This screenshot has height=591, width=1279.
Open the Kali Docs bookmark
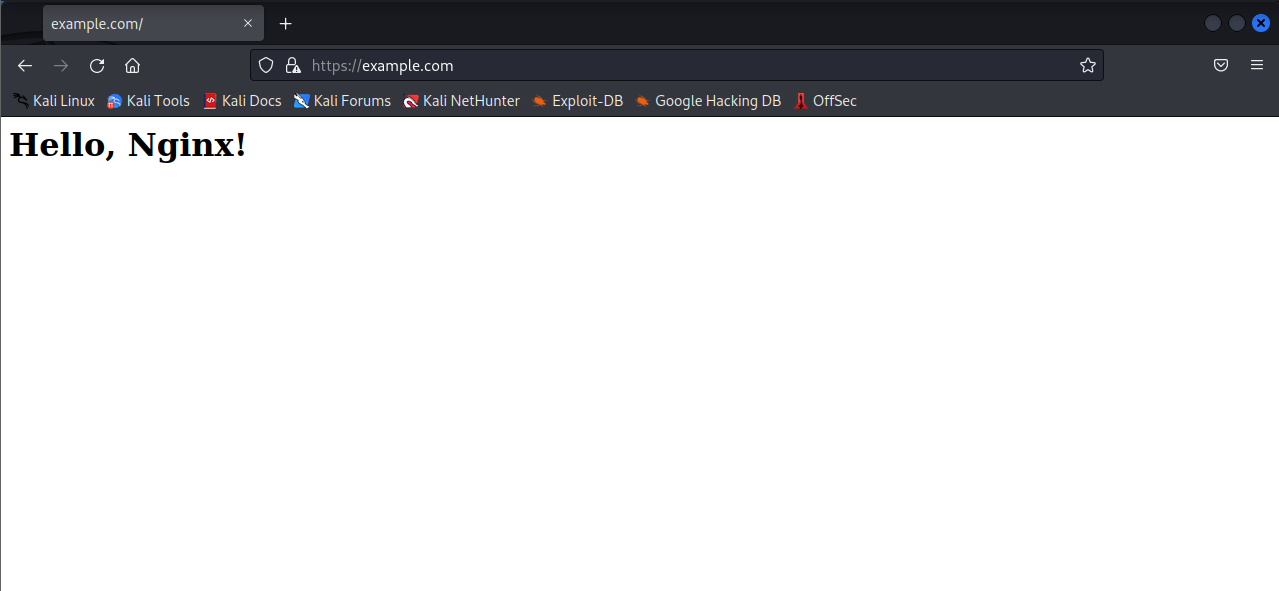(x=243, y=101)
